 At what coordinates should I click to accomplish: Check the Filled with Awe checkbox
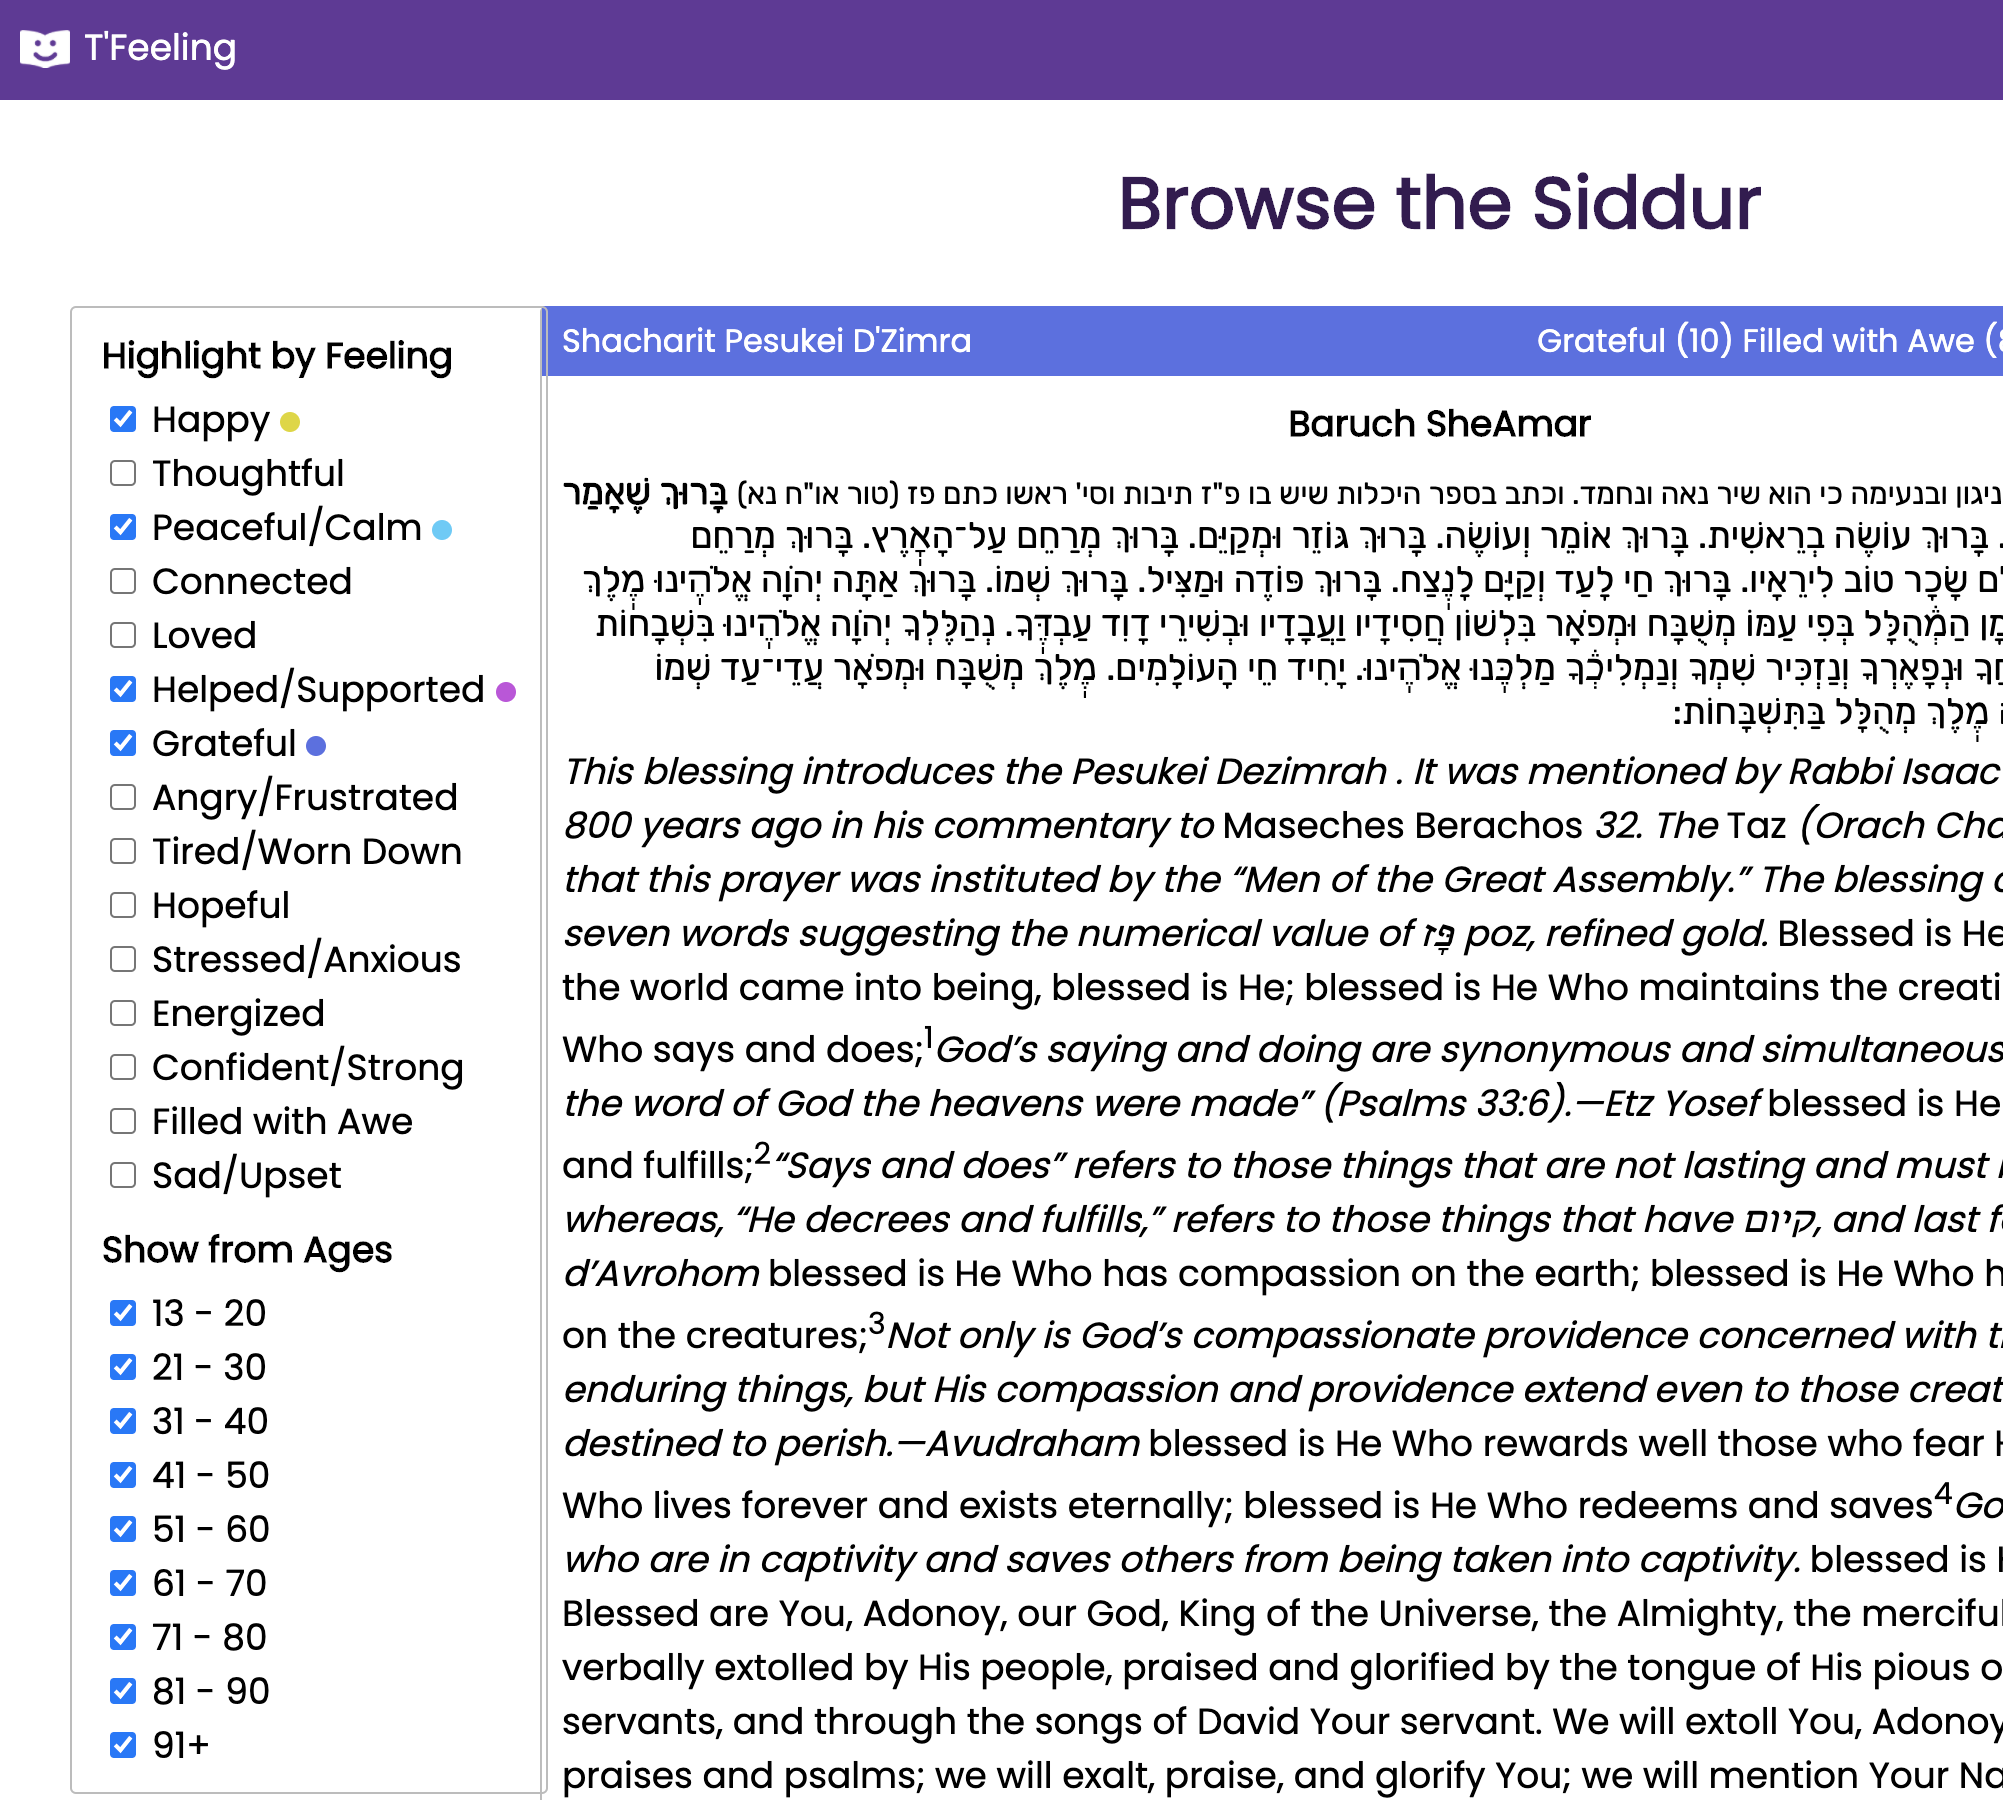(x=123, y=1122)
